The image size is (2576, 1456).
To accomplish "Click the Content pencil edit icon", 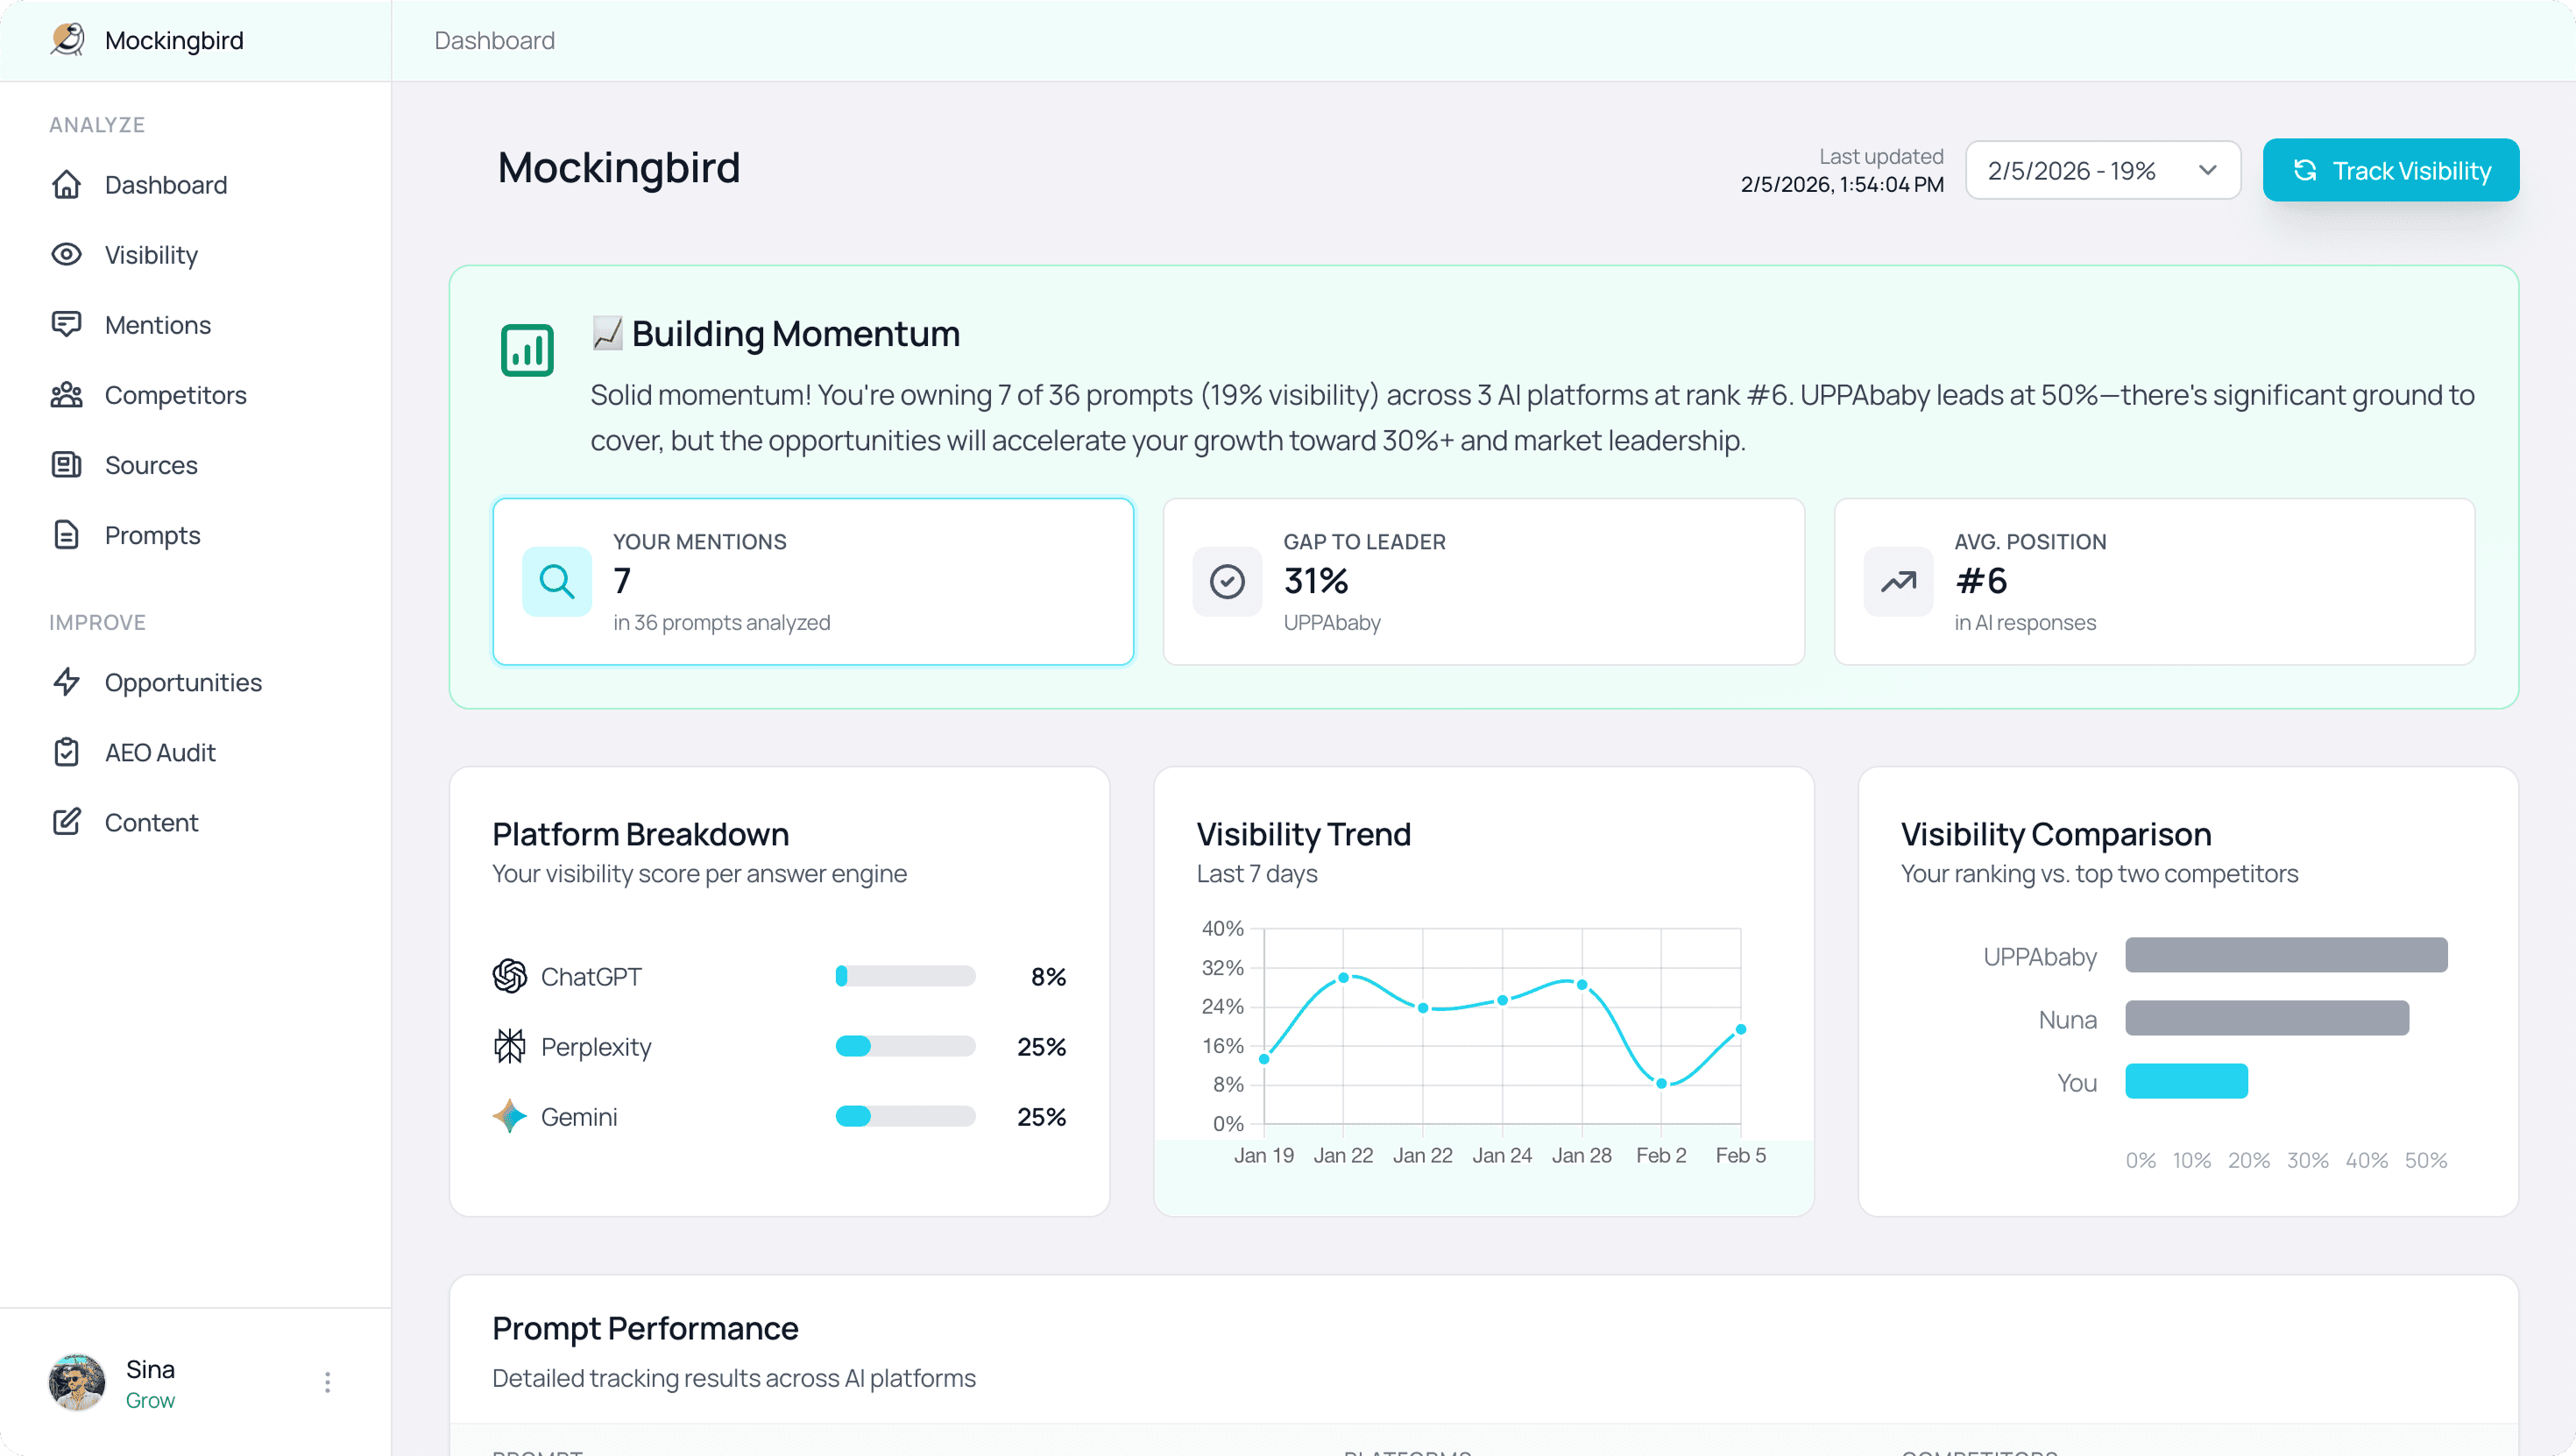I will [x=66, y=822].
